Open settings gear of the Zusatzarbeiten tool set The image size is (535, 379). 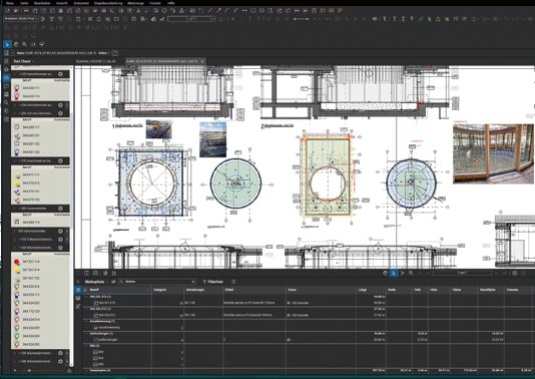click(60, 208)
